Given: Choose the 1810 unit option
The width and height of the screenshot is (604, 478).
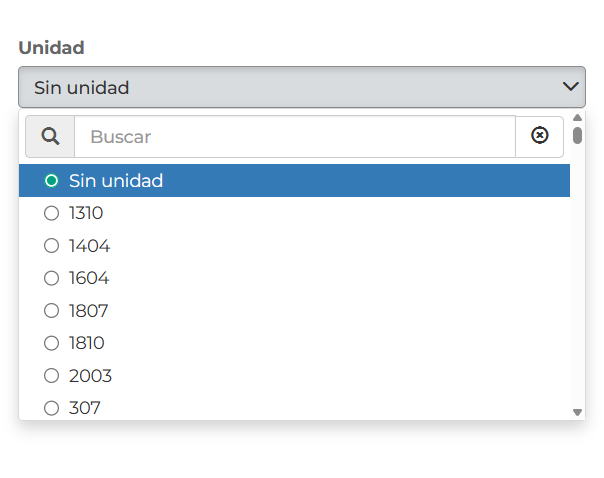Looking at the screenshot, I should 52,343.
